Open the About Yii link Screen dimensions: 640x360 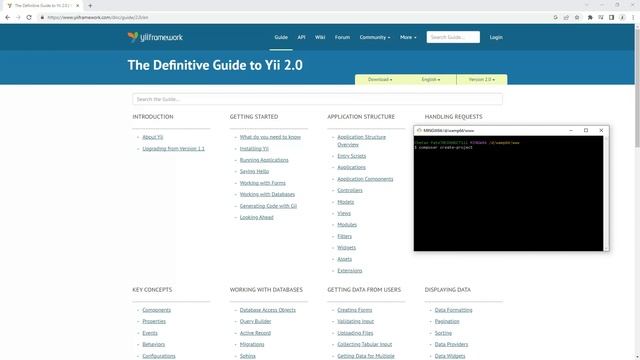153,137
